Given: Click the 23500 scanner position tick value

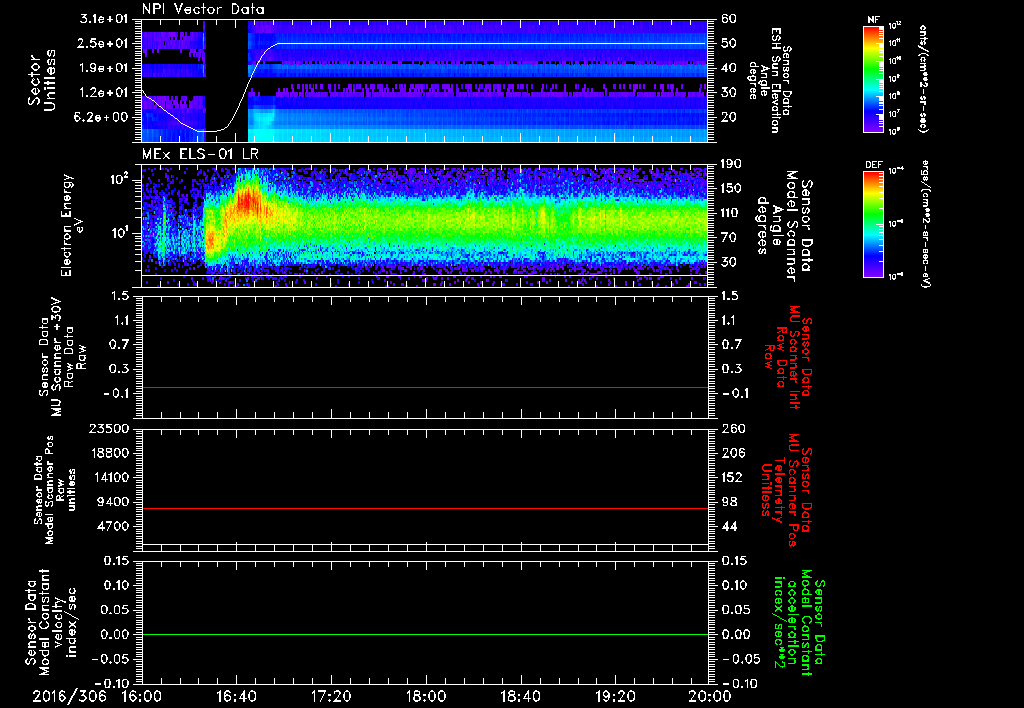Looking at the screenshot, I should coord(110,429).
